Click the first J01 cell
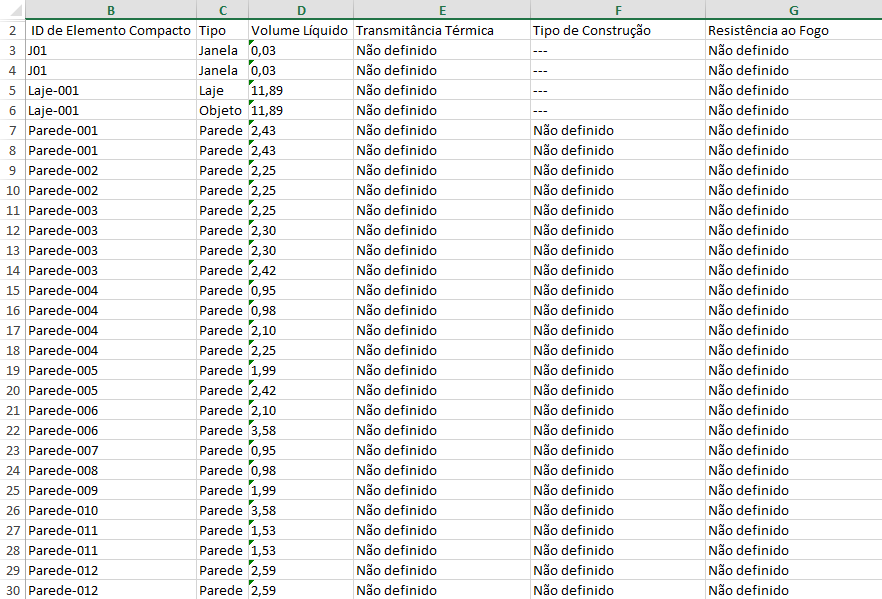The height and width of the screenshot is (599, 882). [111, 51]
